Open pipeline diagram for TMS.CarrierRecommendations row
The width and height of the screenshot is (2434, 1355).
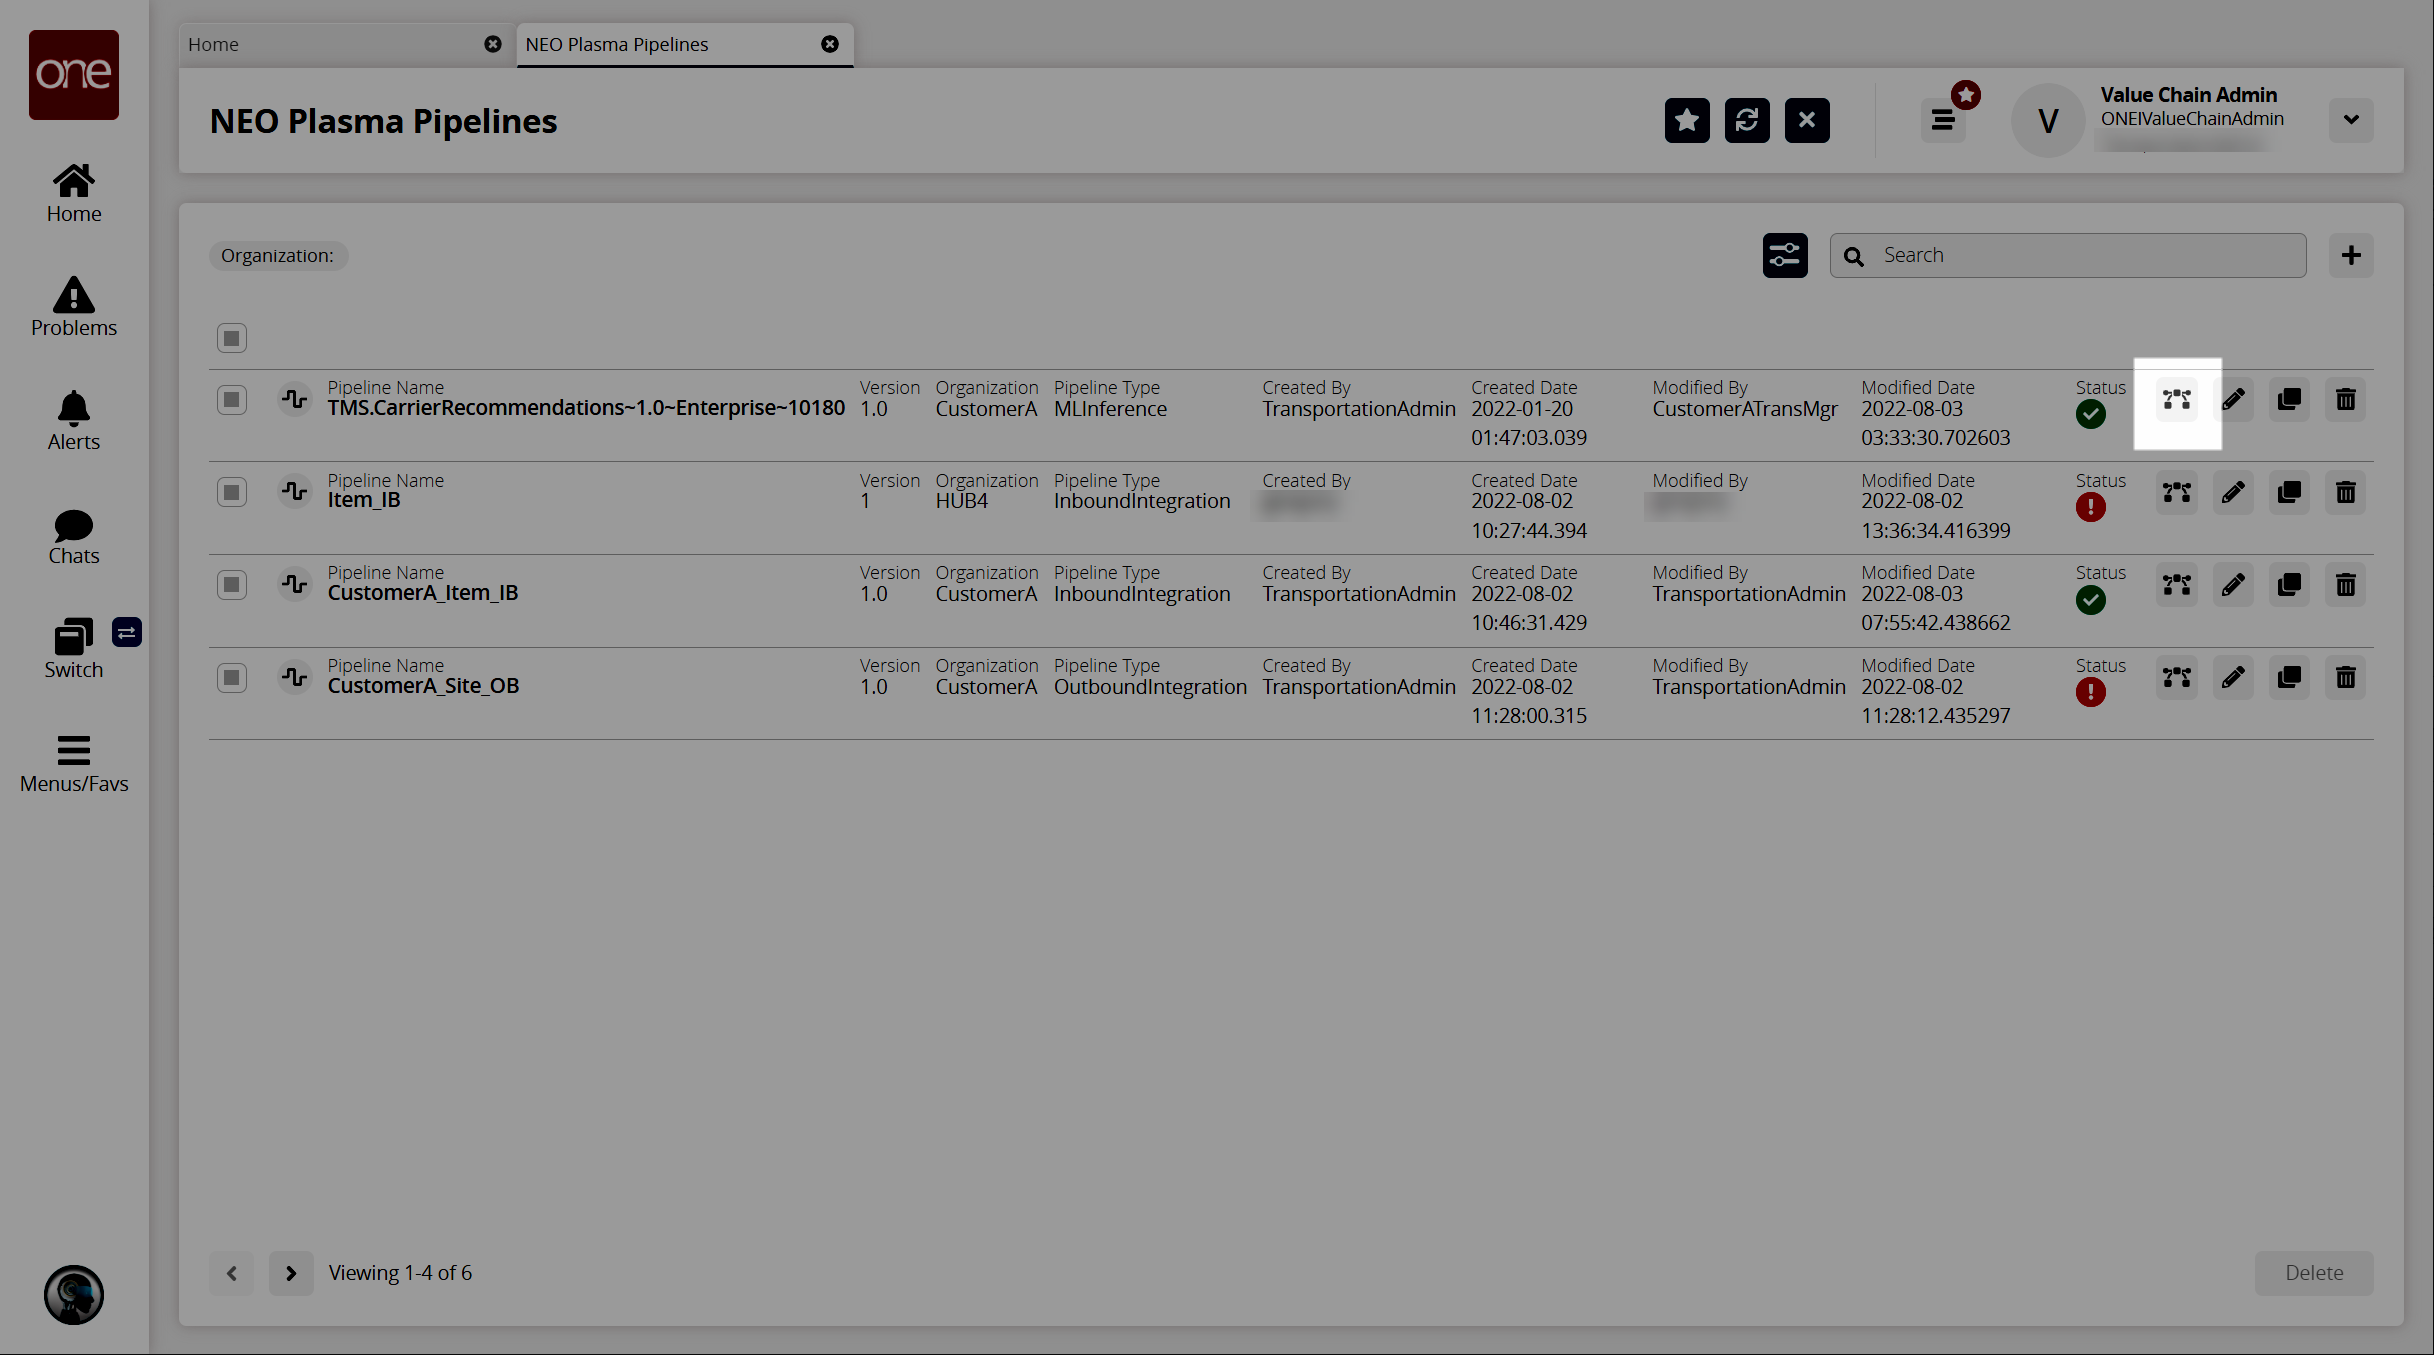(2177, 400)
